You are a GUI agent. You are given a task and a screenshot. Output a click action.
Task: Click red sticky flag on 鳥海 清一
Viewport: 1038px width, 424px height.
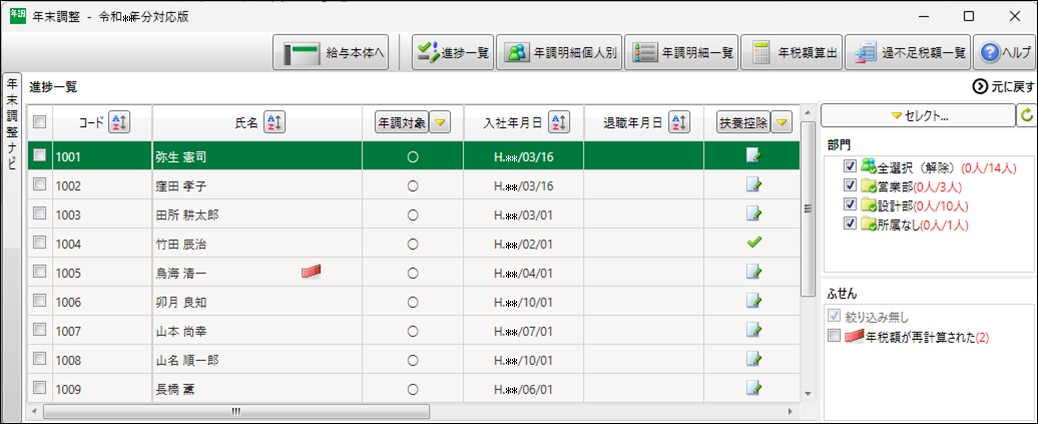[x=311, y=271]
